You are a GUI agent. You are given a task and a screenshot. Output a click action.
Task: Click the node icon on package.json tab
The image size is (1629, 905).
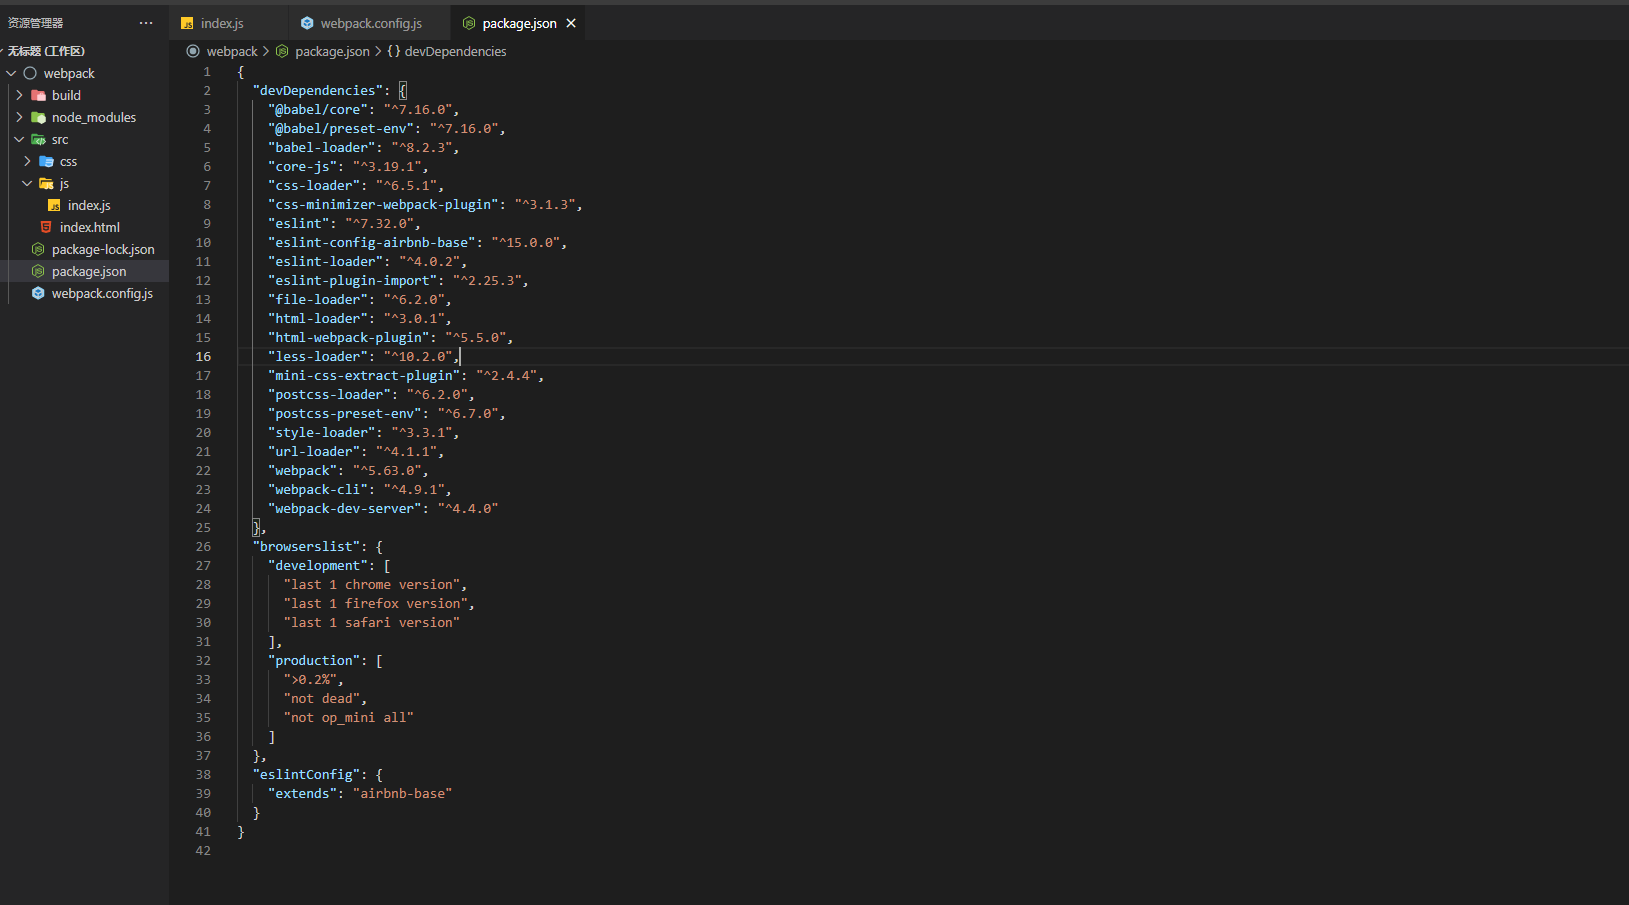[469, 23]
